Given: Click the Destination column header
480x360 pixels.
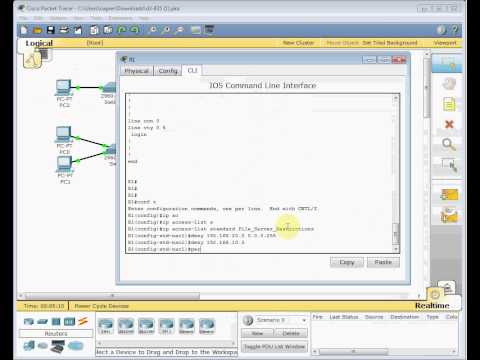Looking at the screenshot, I should [x=404, y=317].
